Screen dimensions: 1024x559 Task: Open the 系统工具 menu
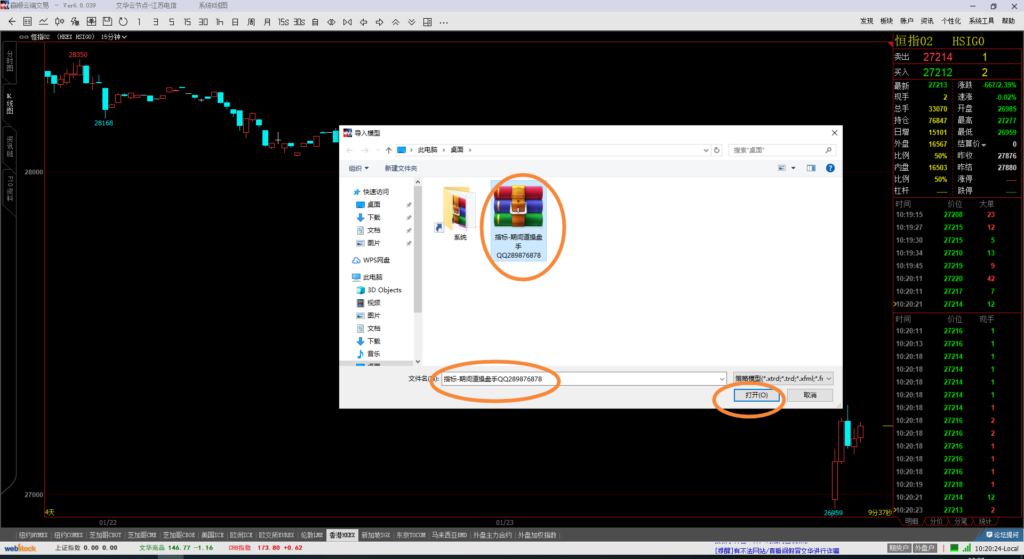click(964, 20)
